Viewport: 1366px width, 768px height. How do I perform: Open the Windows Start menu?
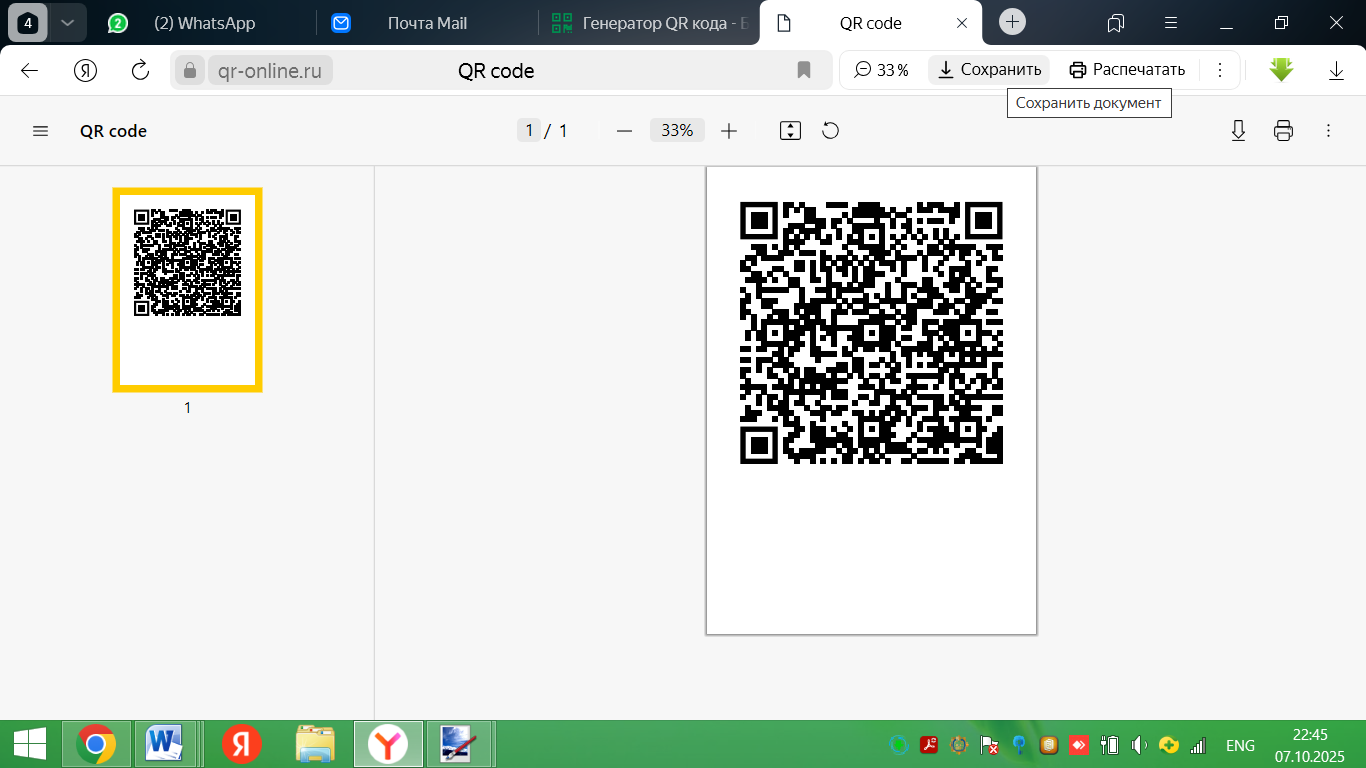[29, 745]
